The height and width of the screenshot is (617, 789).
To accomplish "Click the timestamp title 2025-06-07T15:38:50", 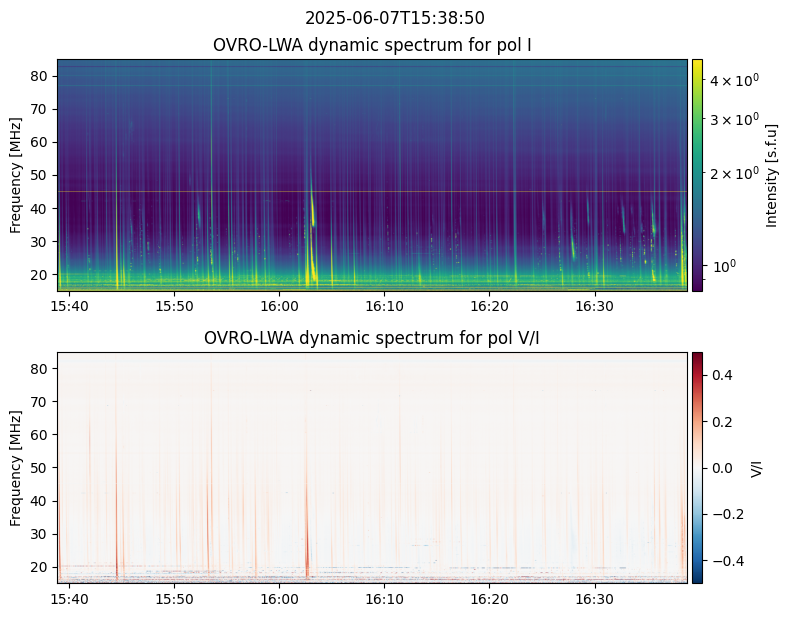I will (394, 18).
